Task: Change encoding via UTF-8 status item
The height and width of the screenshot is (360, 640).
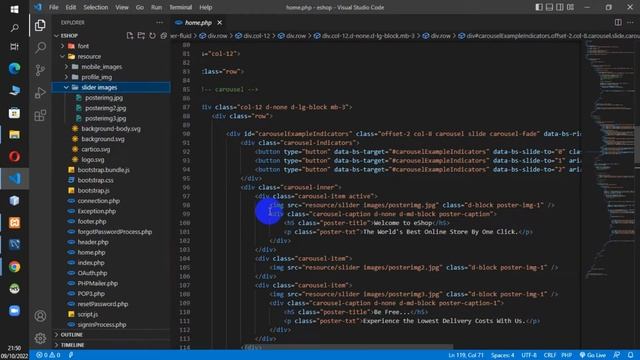Action: pos(529,355)
